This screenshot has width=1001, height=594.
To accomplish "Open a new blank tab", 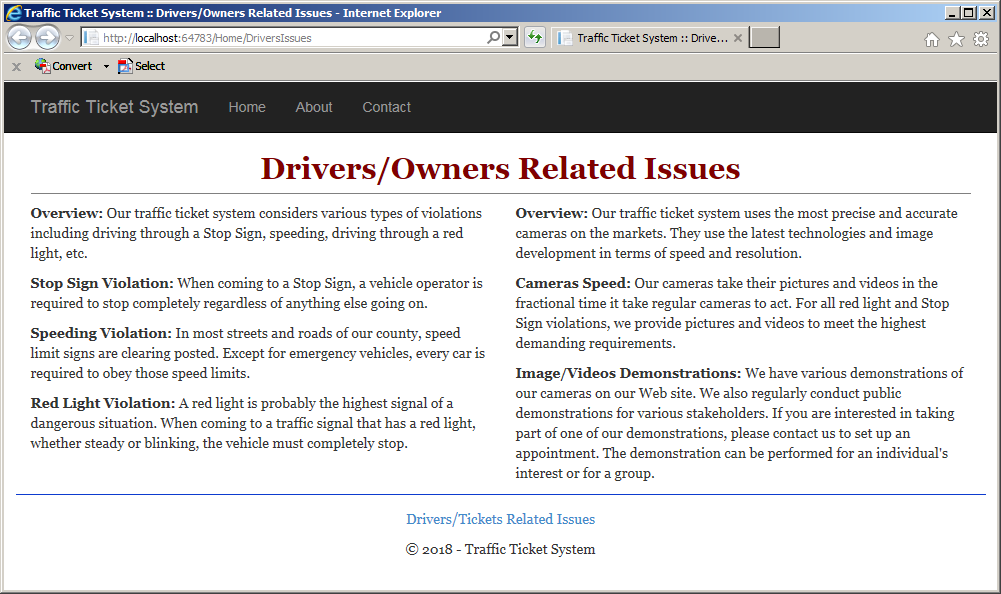I will 764,38.
